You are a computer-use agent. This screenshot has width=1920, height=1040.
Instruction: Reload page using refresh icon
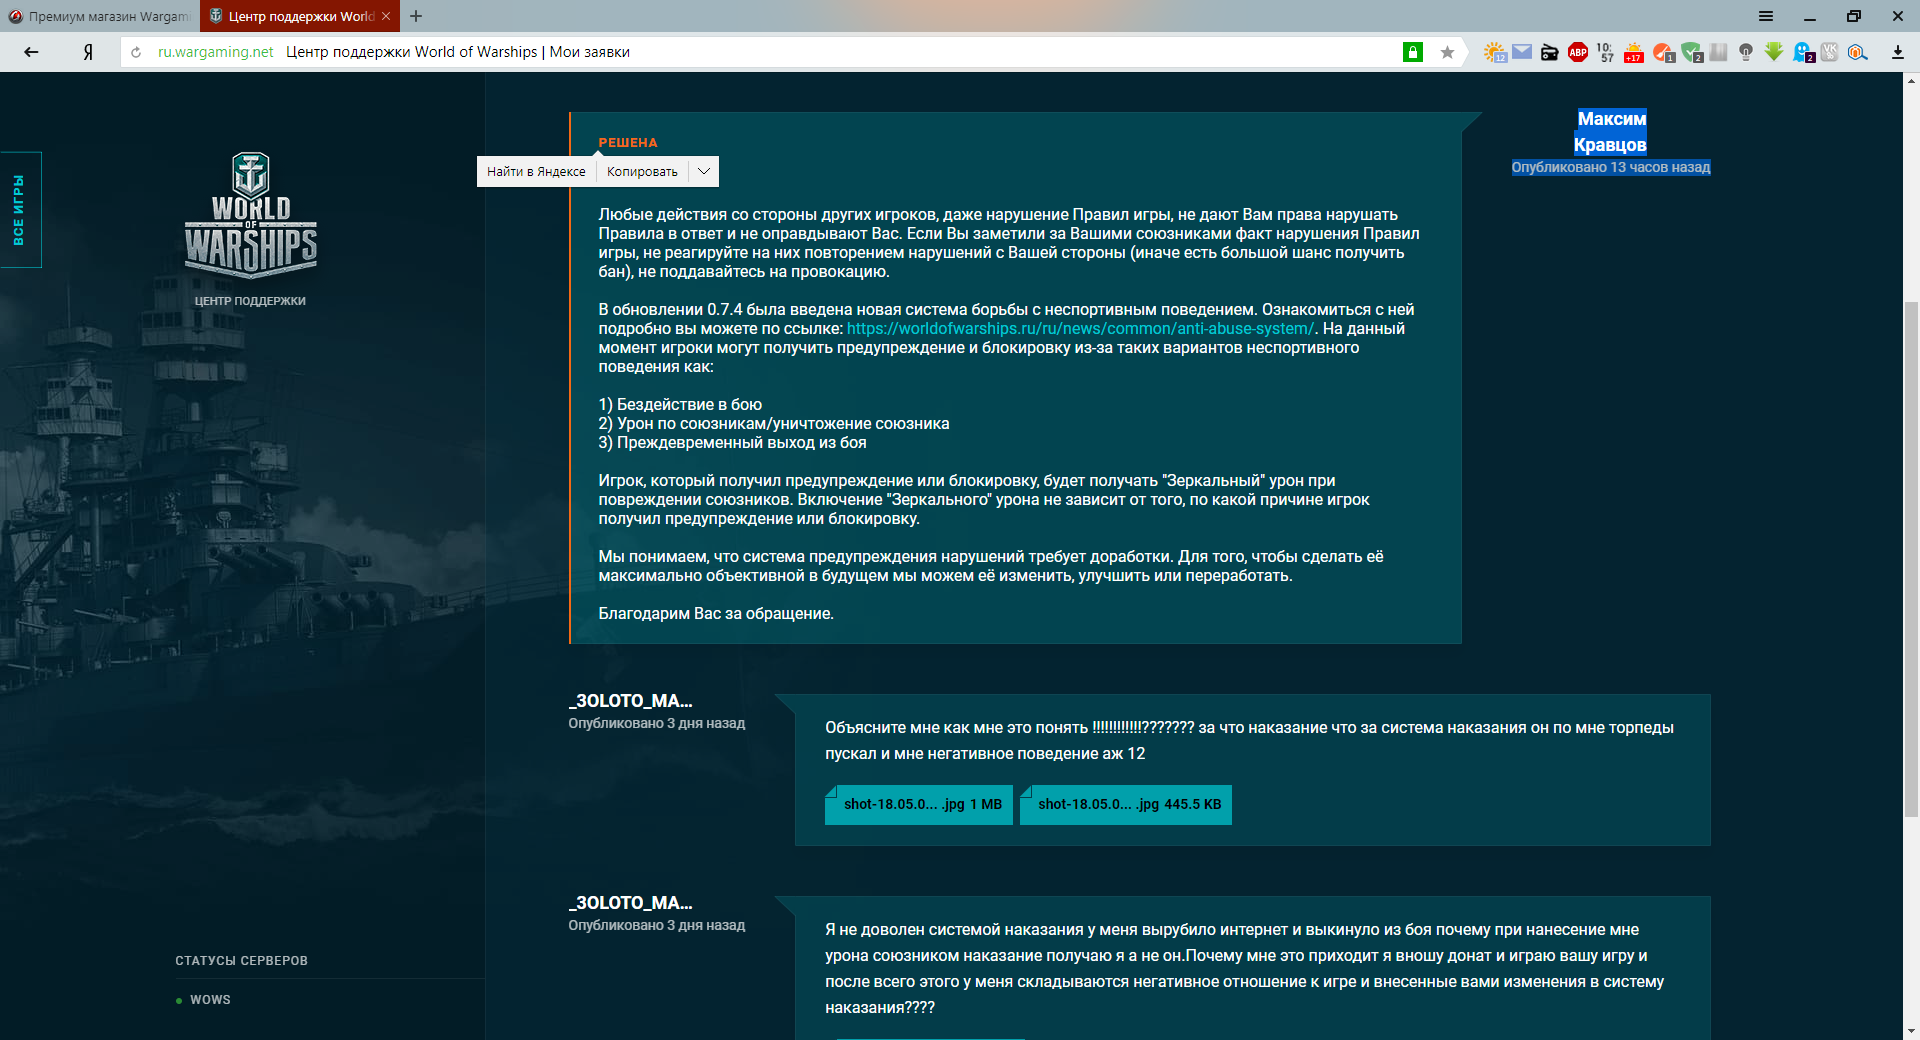[136, 52]
